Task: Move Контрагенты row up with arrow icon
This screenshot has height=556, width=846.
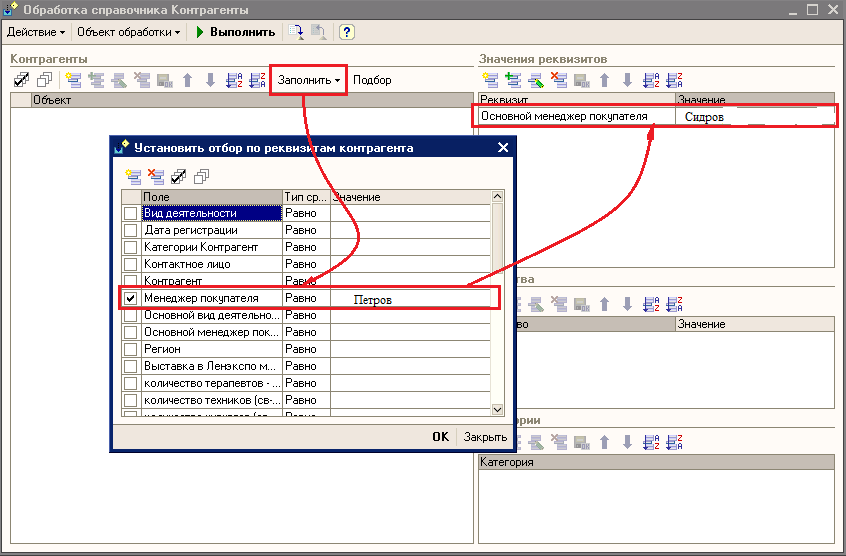Action: pos(187,80)
